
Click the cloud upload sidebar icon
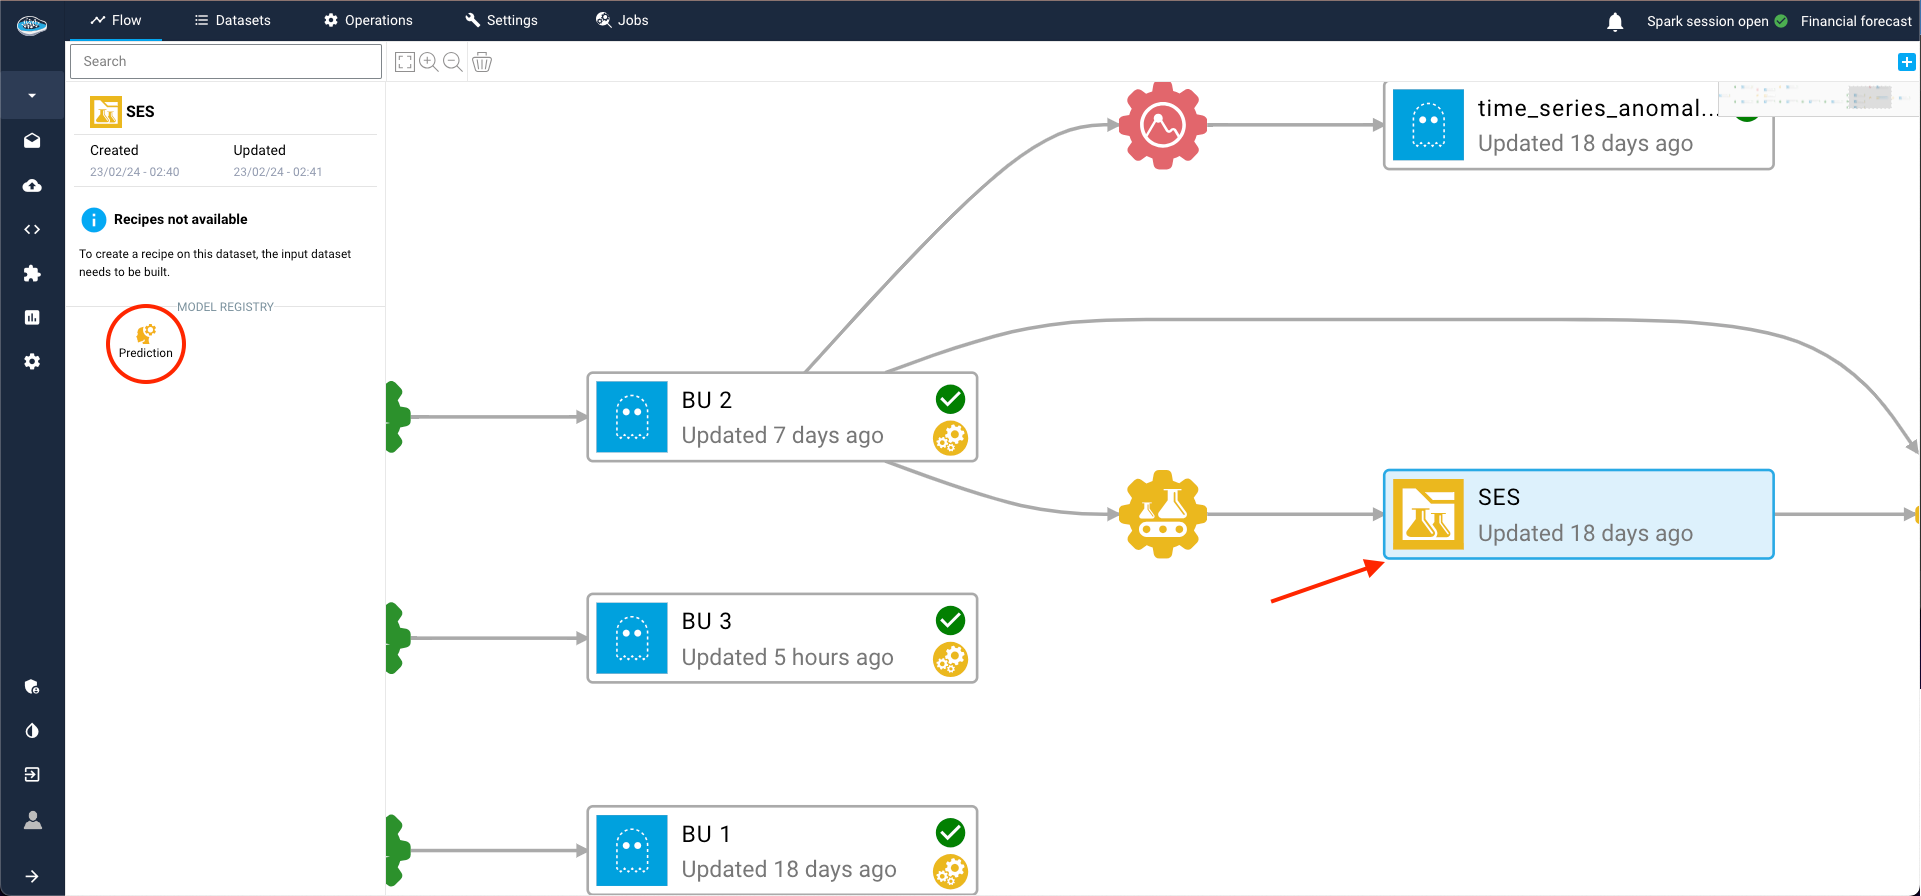pyautogui.click(x=32, y=186)
